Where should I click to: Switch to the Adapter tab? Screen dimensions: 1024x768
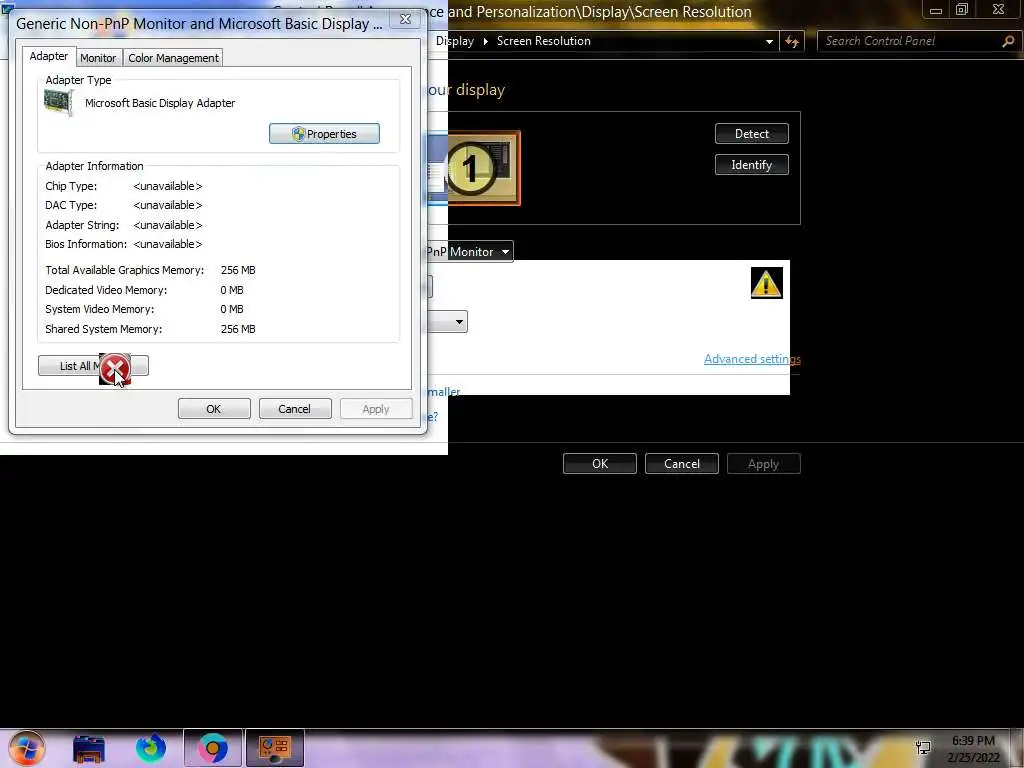click(48, 56)
